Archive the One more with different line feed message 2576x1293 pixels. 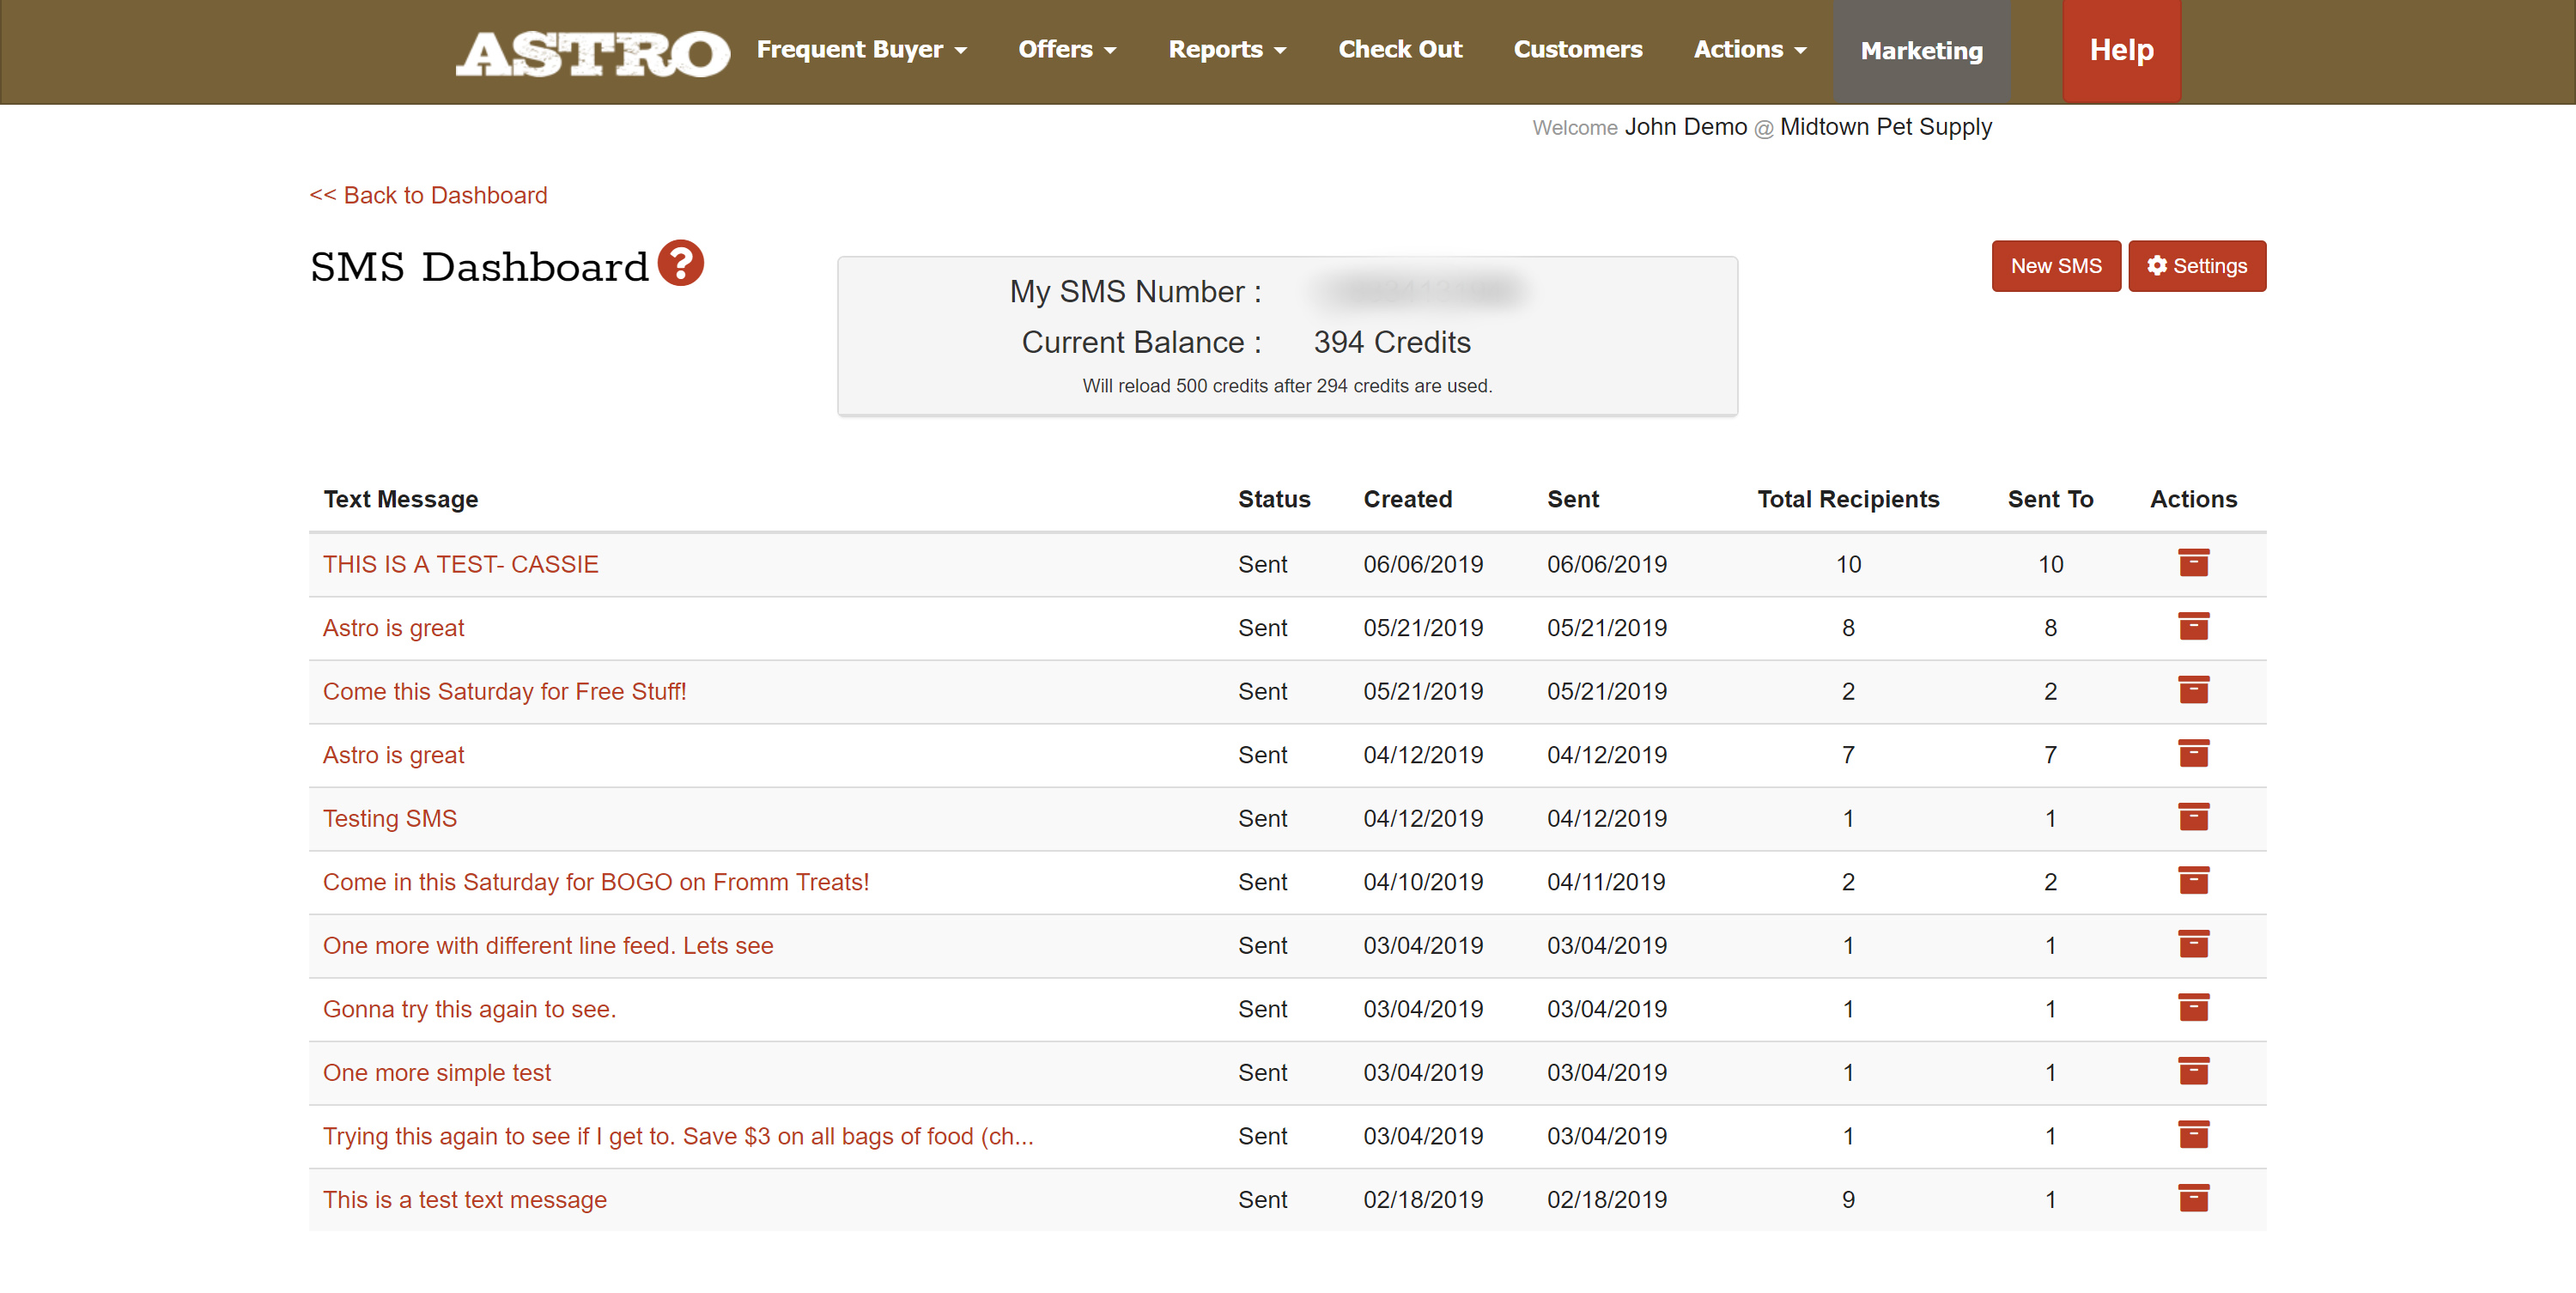pos(2192,944)
